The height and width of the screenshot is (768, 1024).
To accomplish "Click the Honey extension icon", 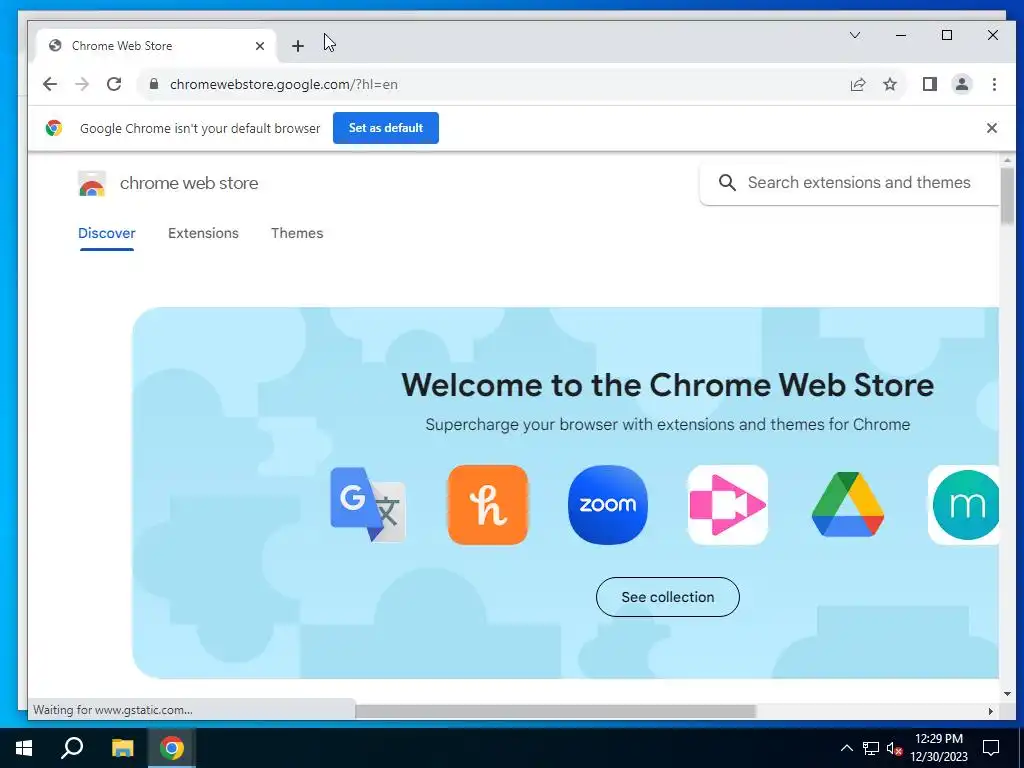I will coord(488,505).
